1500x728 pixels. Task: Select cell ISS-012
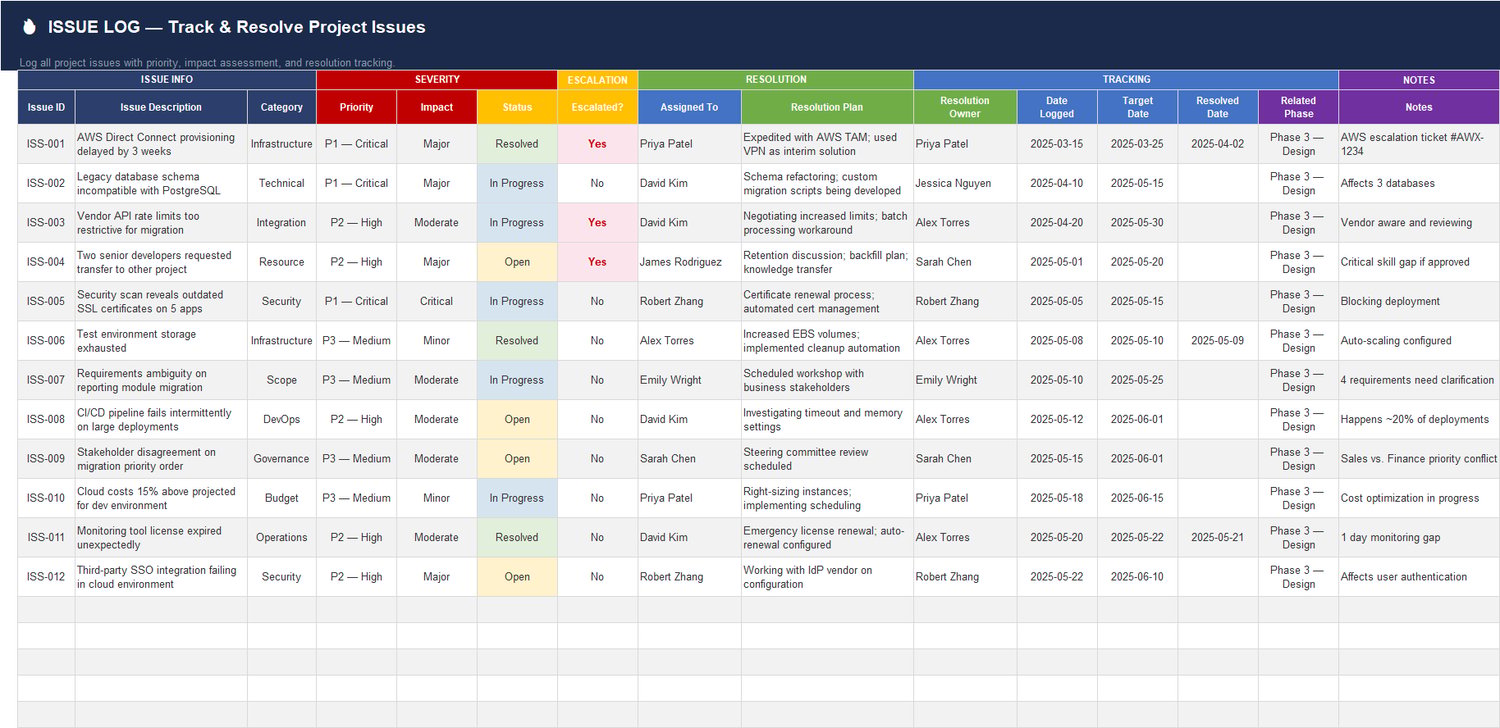click(x=47, y=577)
